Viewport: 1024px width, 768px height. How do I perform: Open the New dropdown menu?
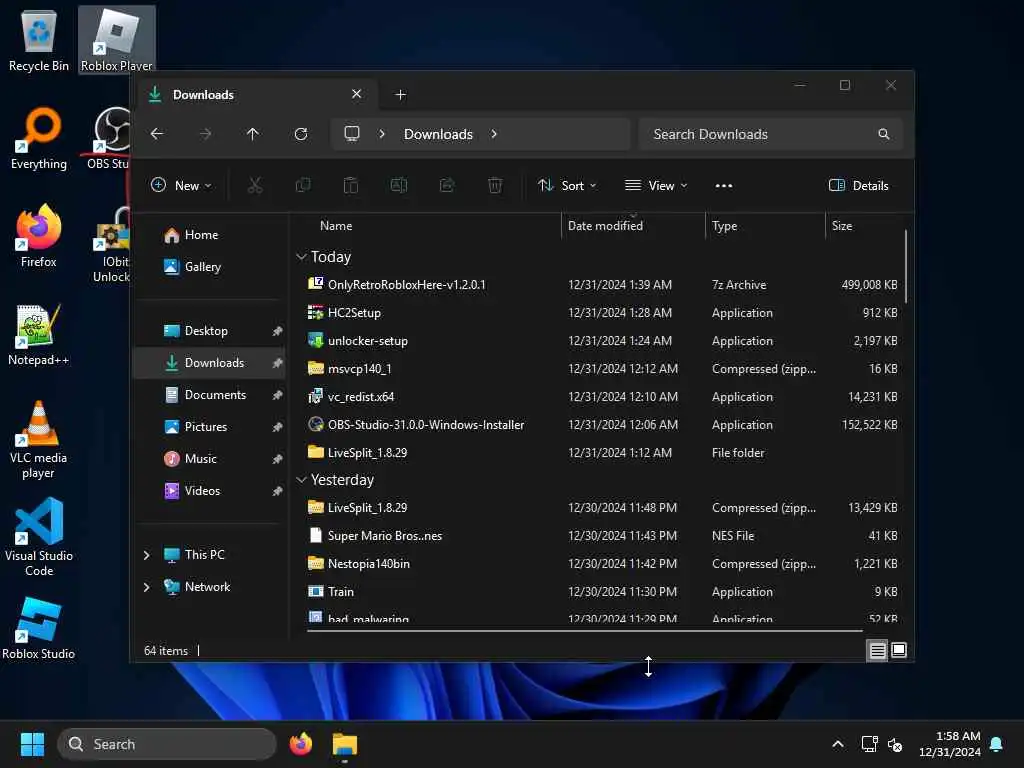tap(181, 185)
